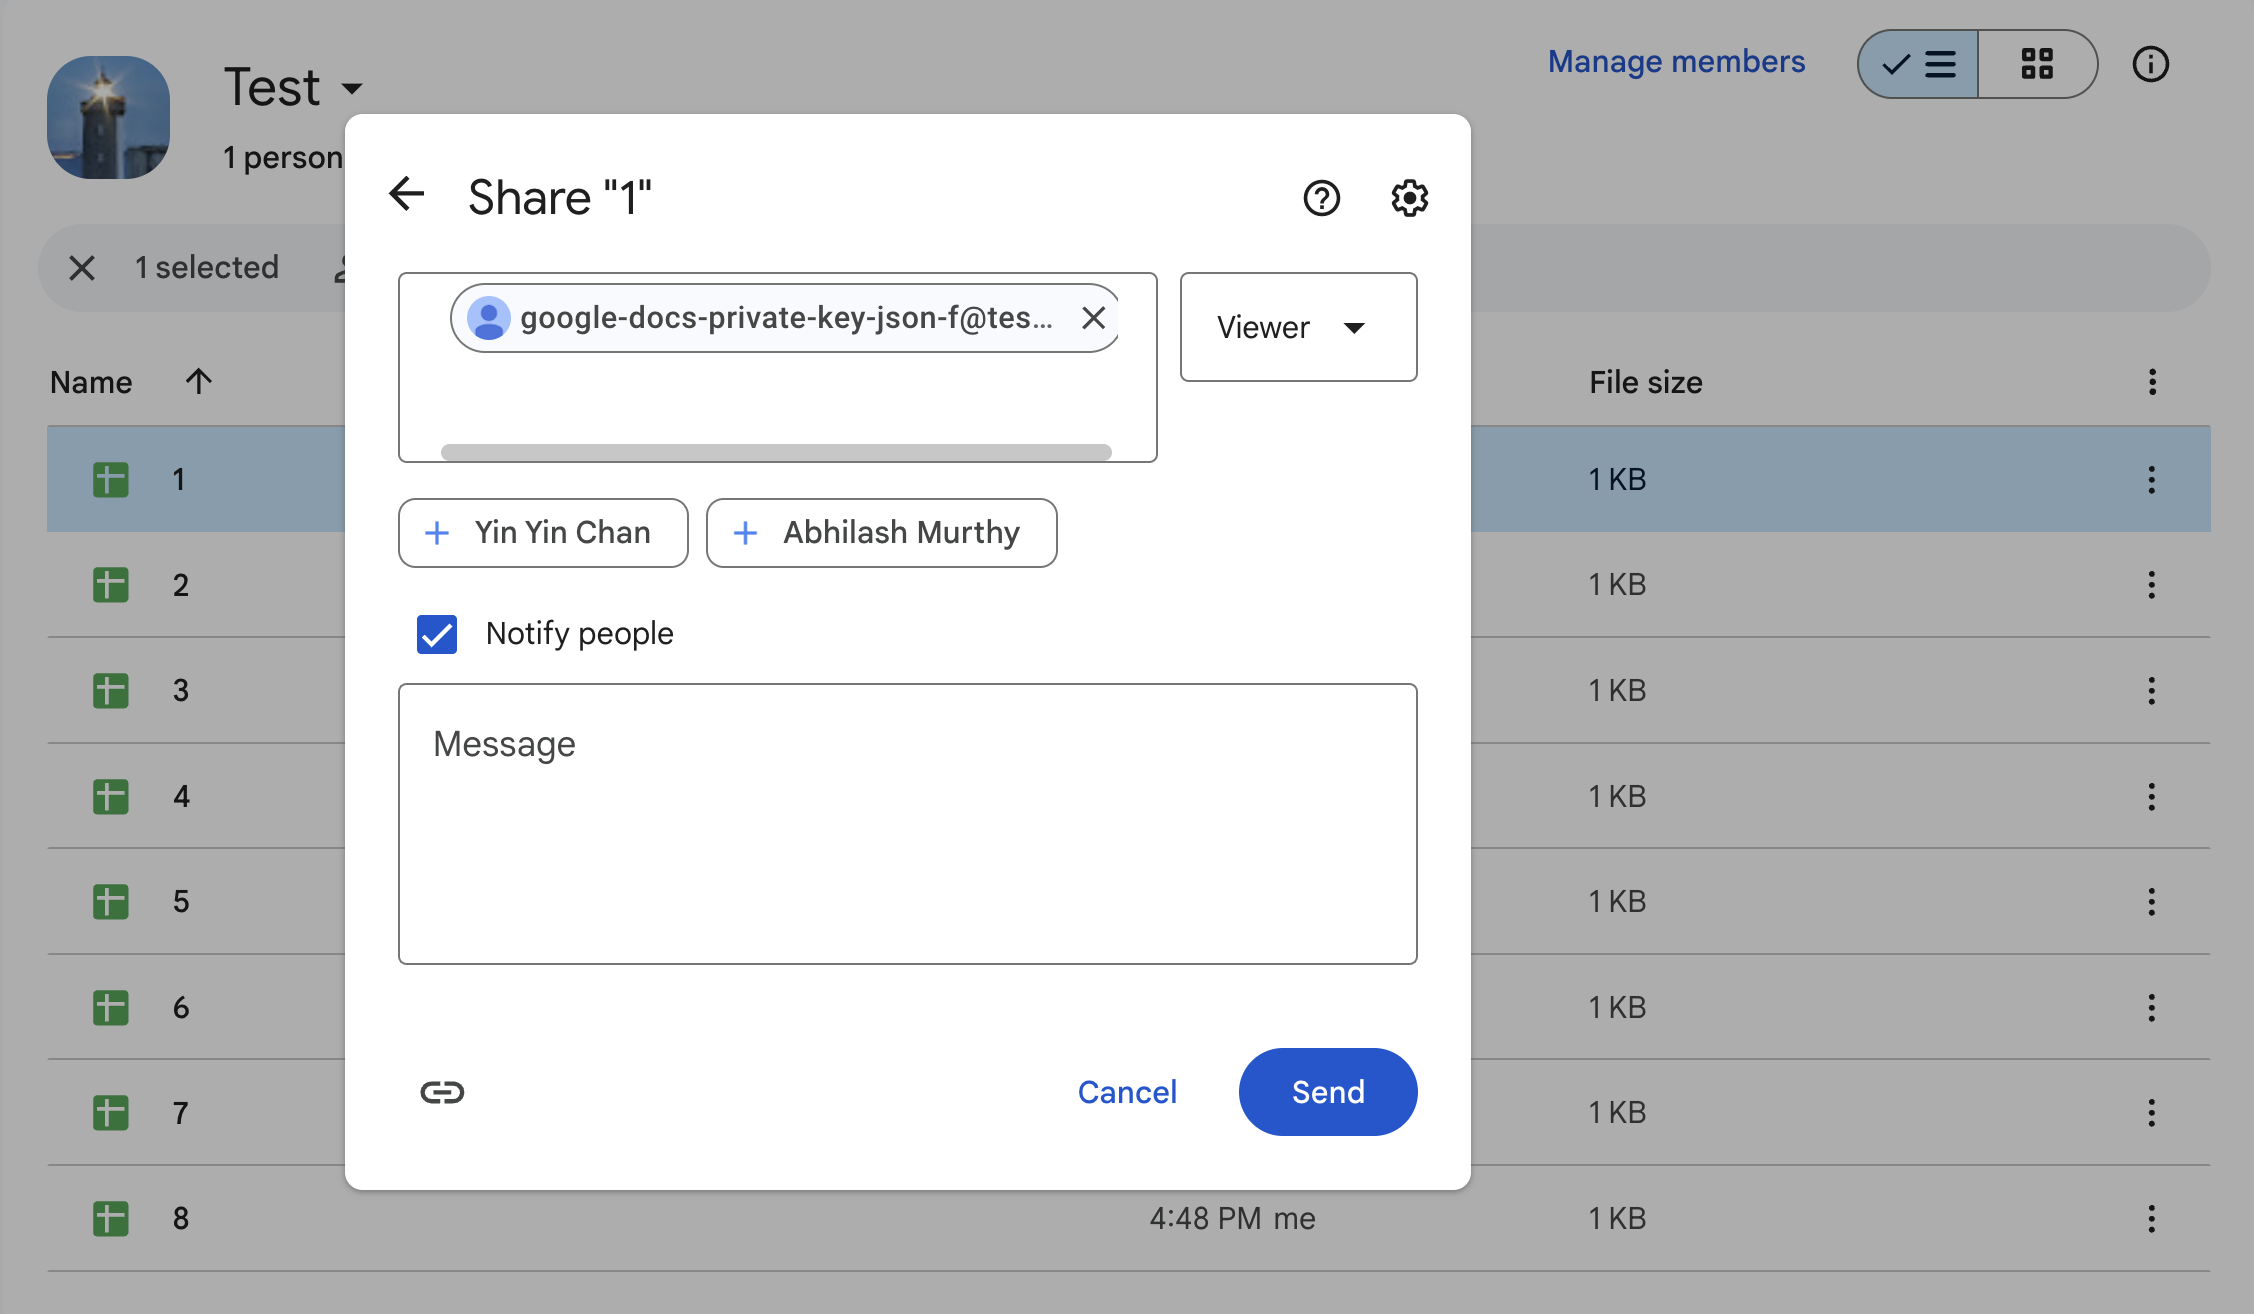Open the Manage members link
Image resolution: width=2254 pixels, height=1314 pixels.
[x=1676, y=62]
